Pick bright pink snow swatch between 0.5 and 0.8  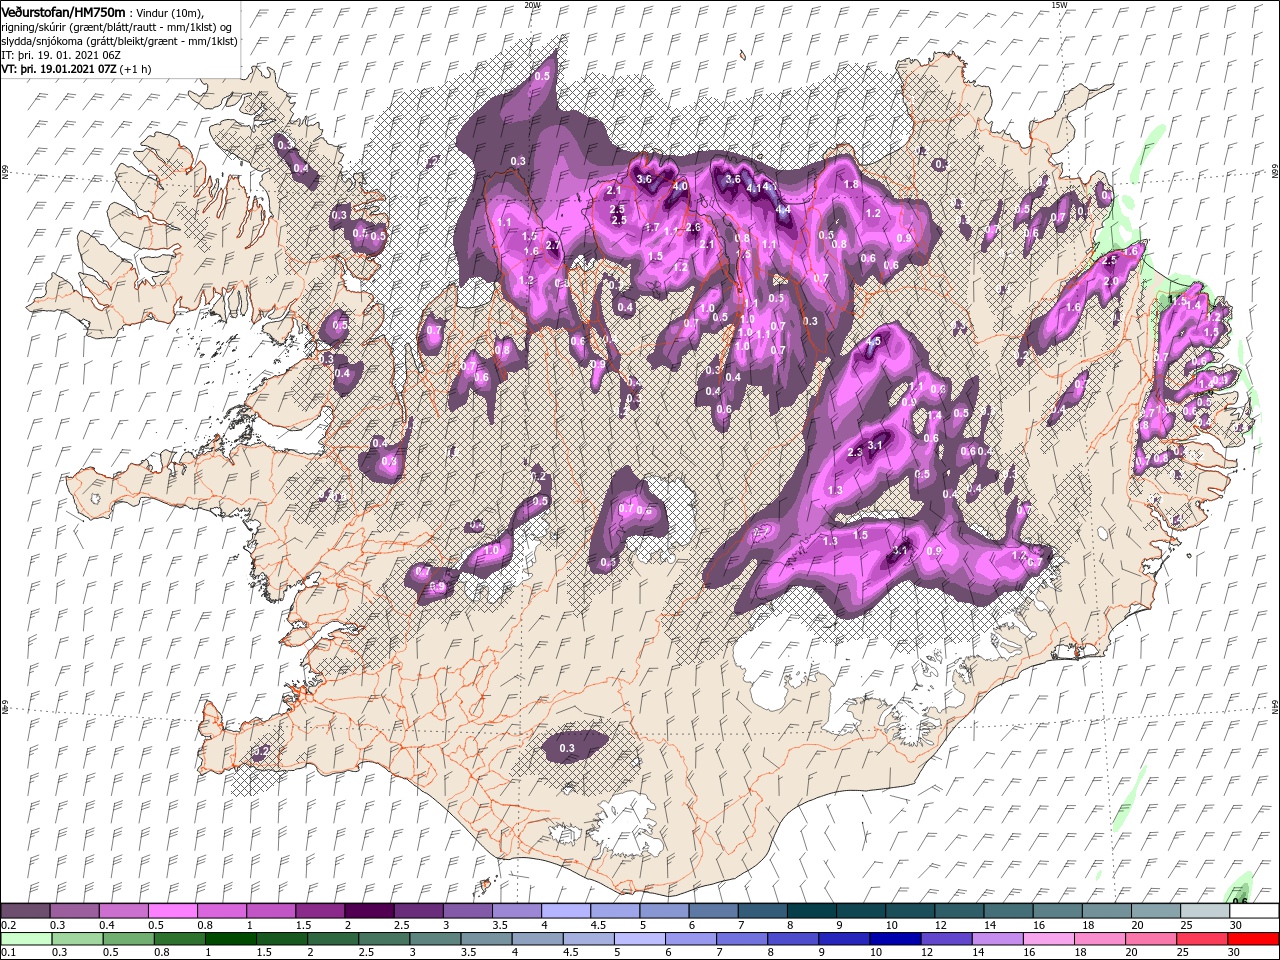[x=172, y=911]
